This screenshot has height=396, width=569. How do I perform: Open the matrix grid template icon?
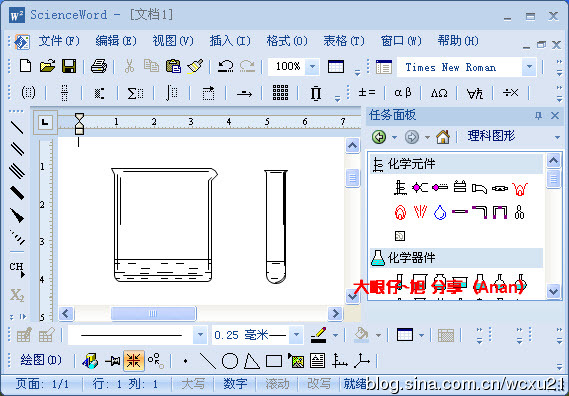[280, 93]
